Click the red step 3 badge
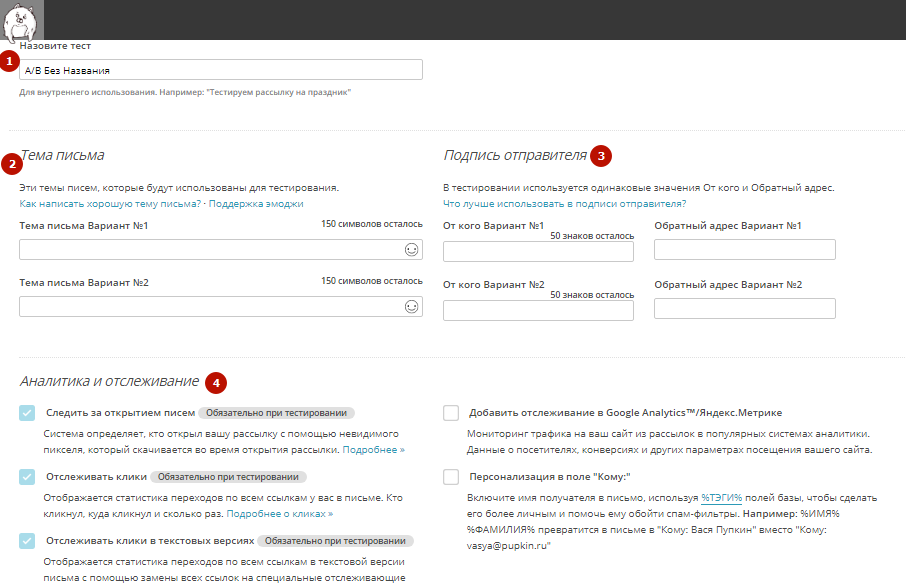906x584 pixels. 601,156
